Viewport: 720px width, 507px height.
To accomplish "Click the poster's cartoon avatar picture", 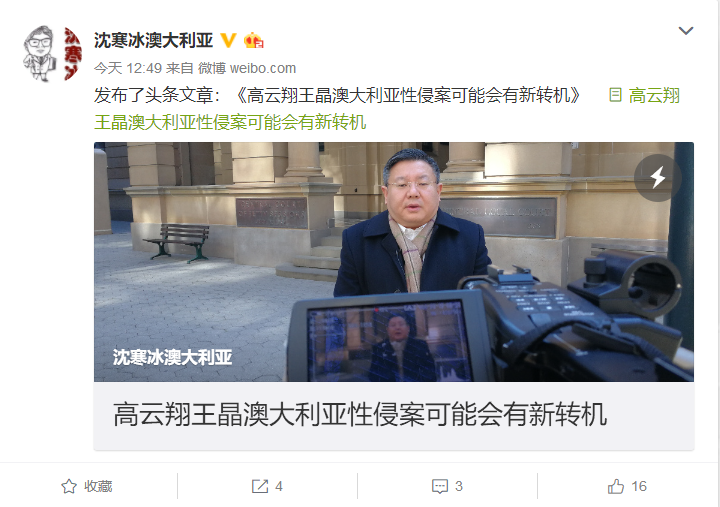I will click(x=52, y=54).
